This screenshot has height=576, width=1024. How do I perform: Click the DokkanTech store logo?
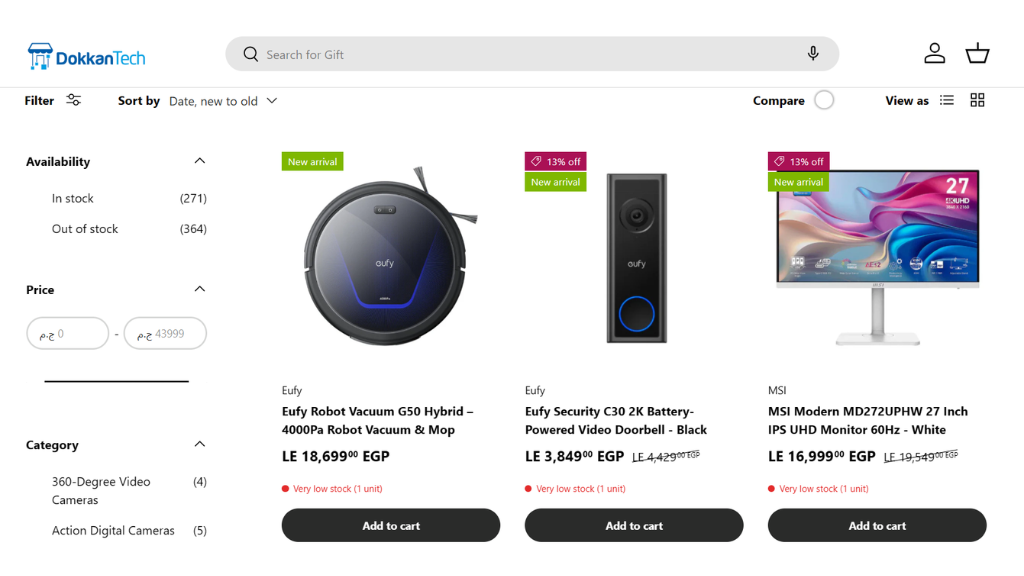86,57
